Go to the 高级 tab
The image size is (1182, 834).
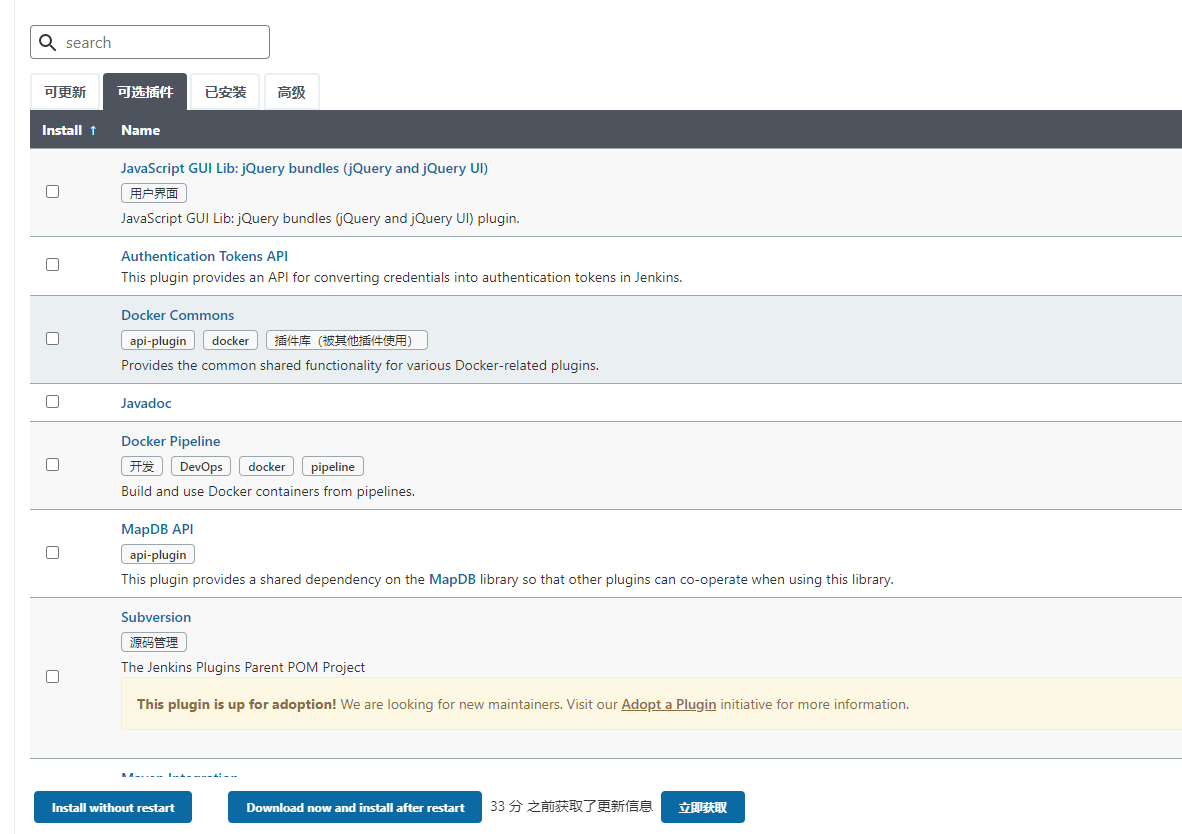click(x=291, y=92)
